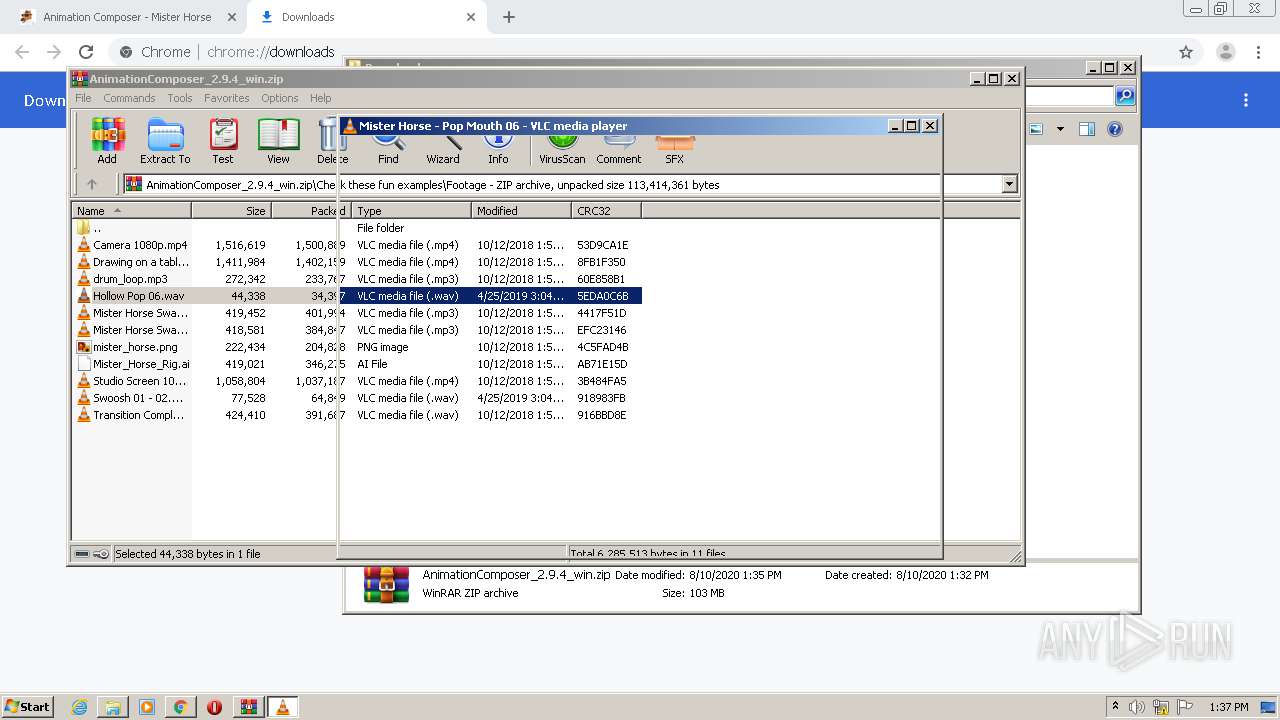The image size is (1280, 720).
Task: Click the Find toolbar item in WinRAR
Action: click(x=388, y=151)
